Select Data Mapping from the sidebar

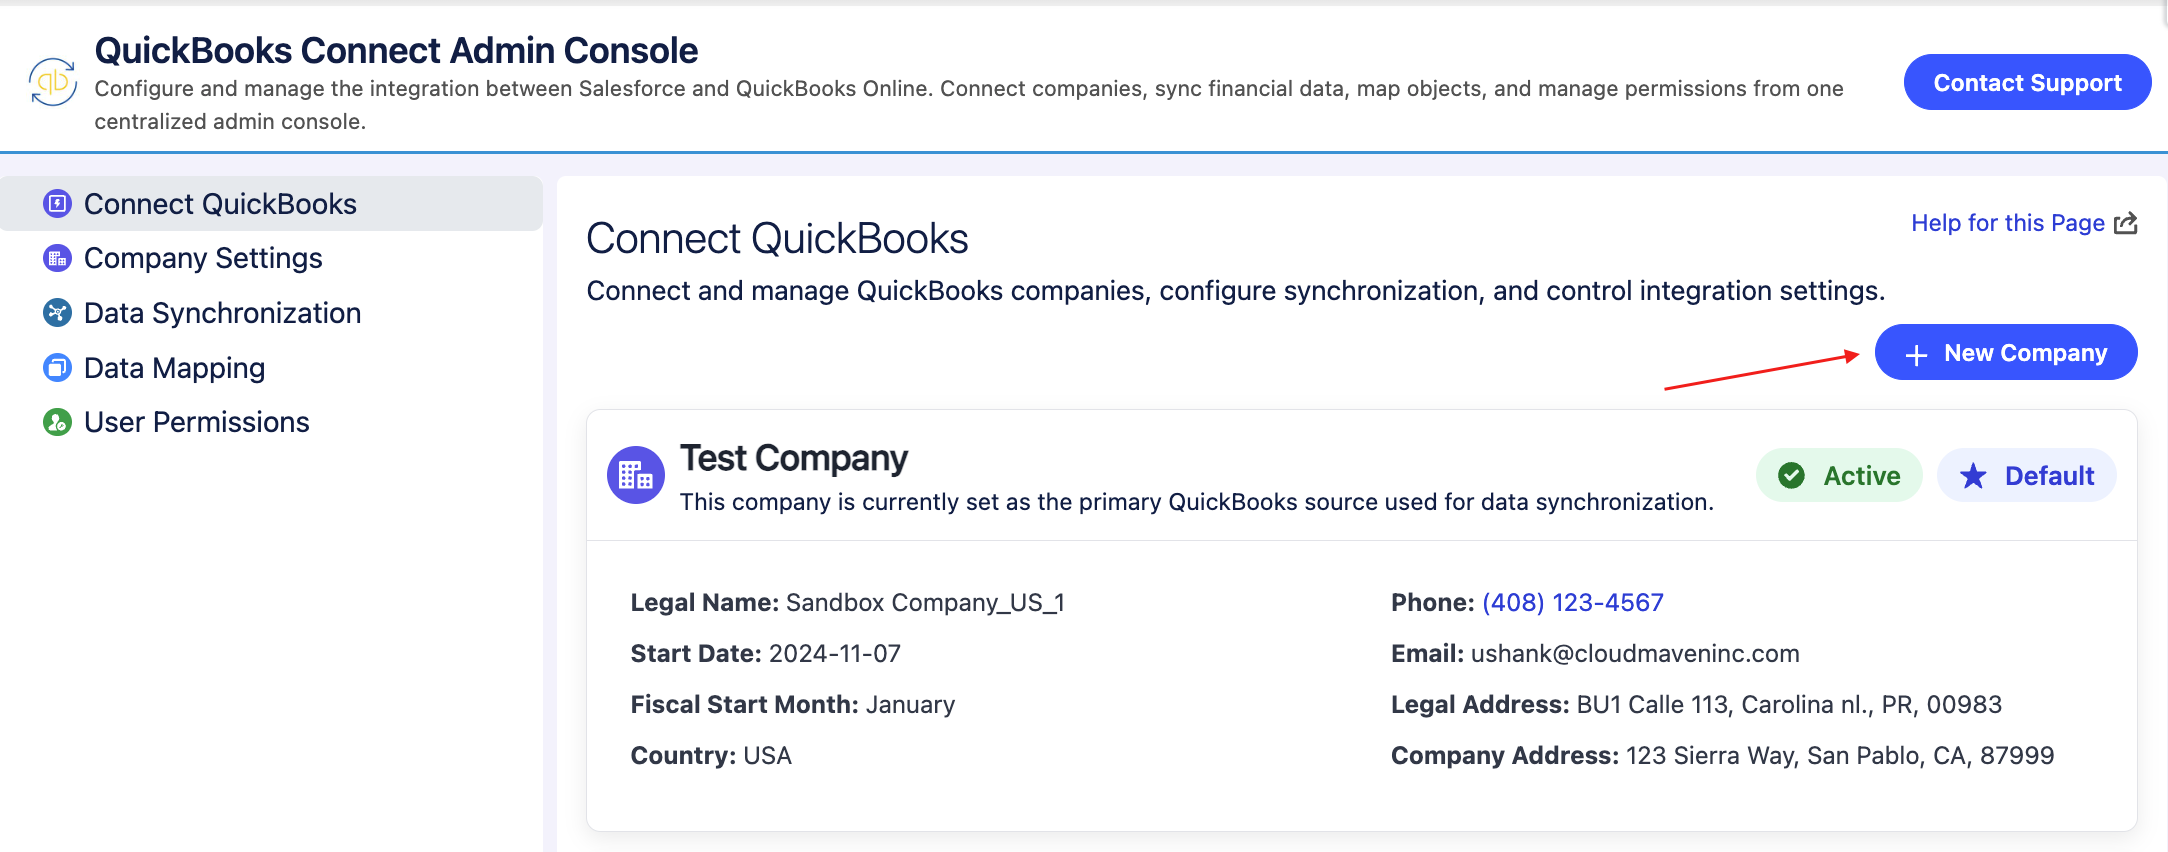point(272,368)
